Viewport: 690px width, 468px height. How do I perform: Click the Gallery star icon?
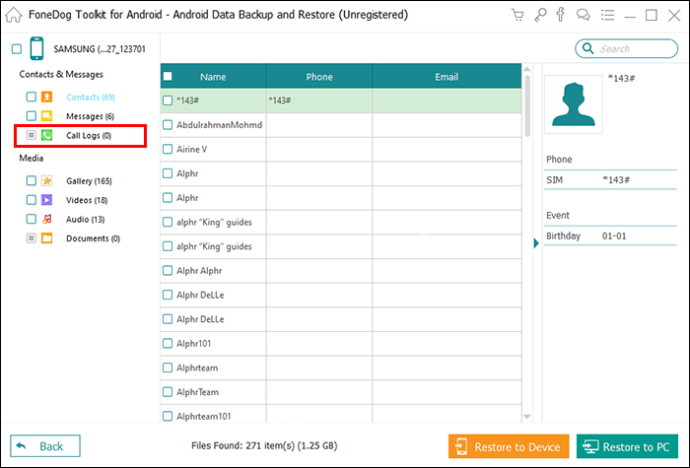(x=47, y=181)
